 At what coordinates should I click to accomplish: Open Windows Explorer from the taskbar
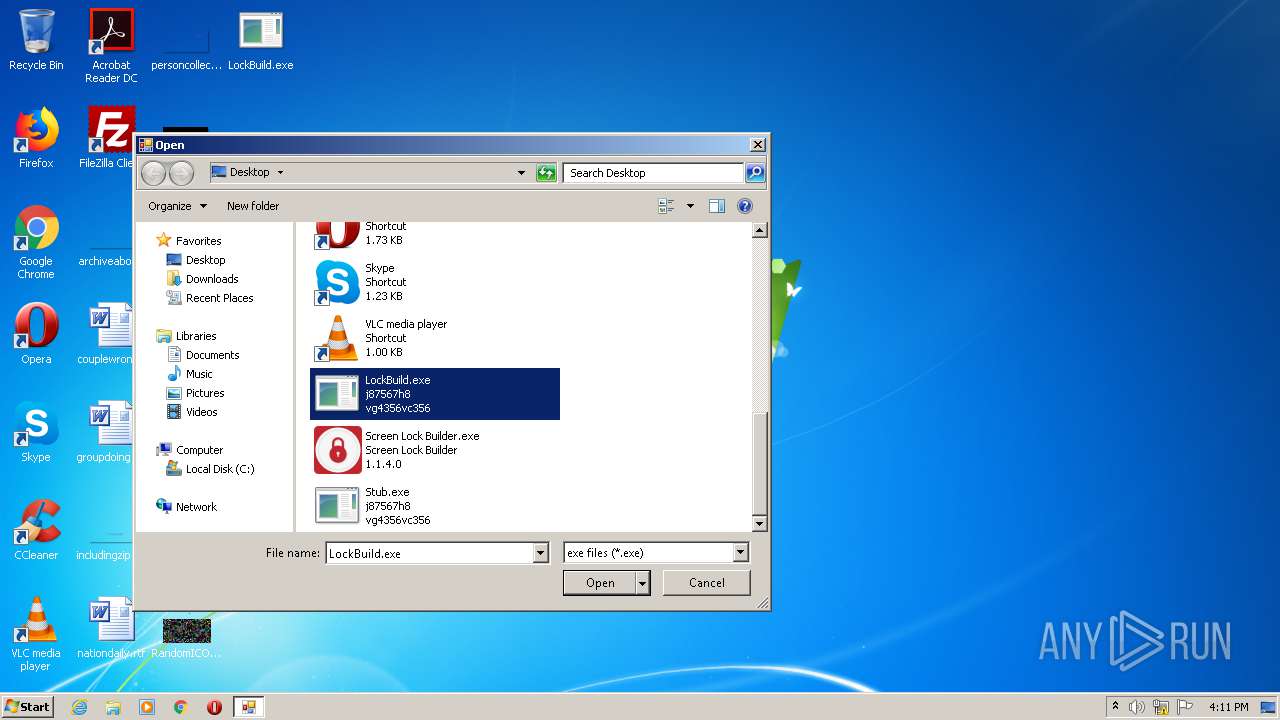coord(113,707)
